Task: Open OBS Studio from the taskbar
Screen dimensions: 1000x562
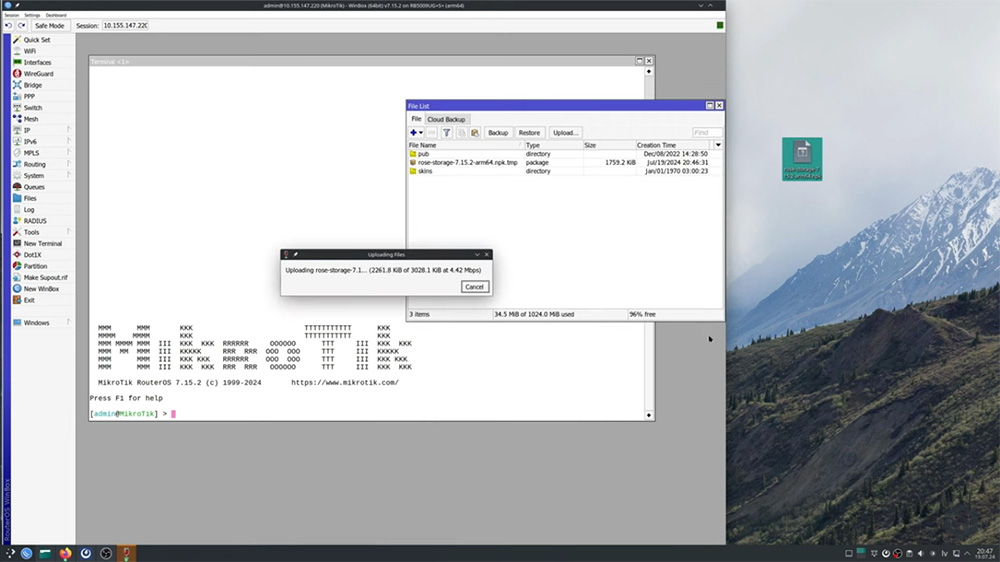Action: tap(107, 553)
